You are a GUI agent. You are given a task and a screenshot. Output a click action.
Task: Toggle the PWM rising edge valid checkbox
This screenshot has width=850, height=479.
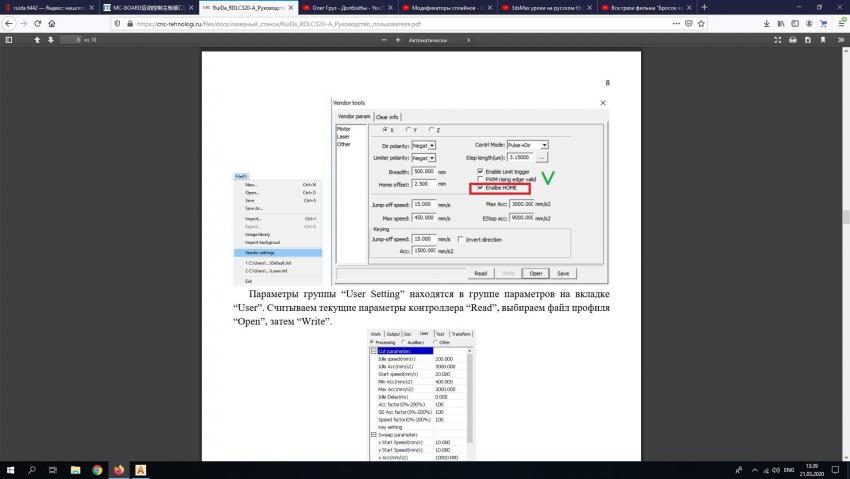pyautogui.click(x=481, y=179)
